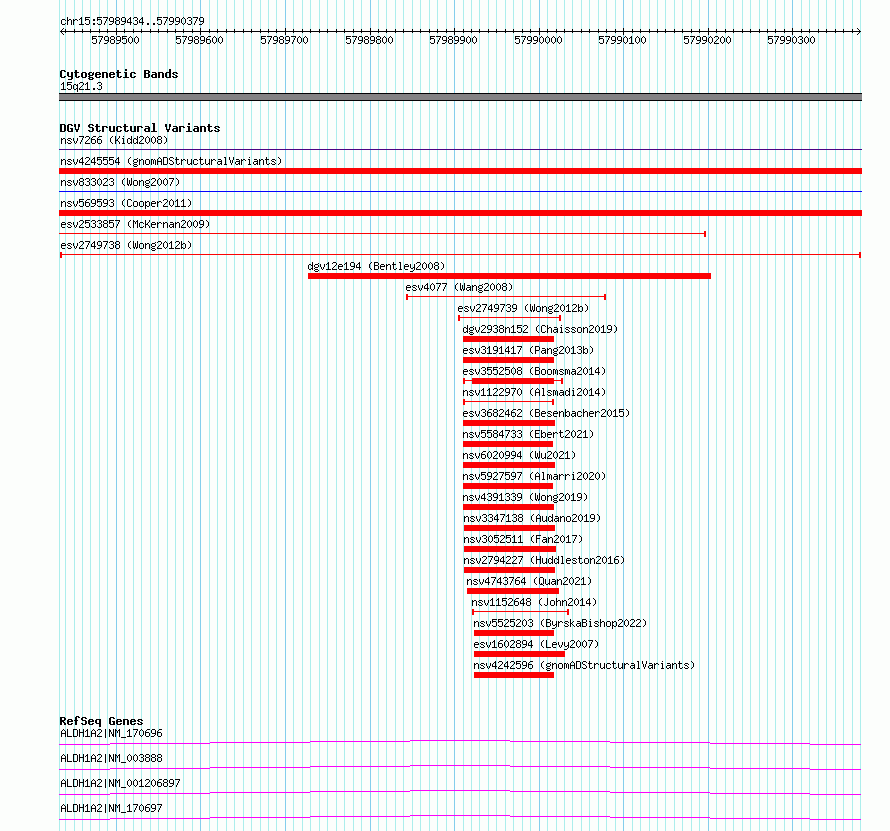
Task: Click ruler position 57990000
Action: click(x=538, y=40)
